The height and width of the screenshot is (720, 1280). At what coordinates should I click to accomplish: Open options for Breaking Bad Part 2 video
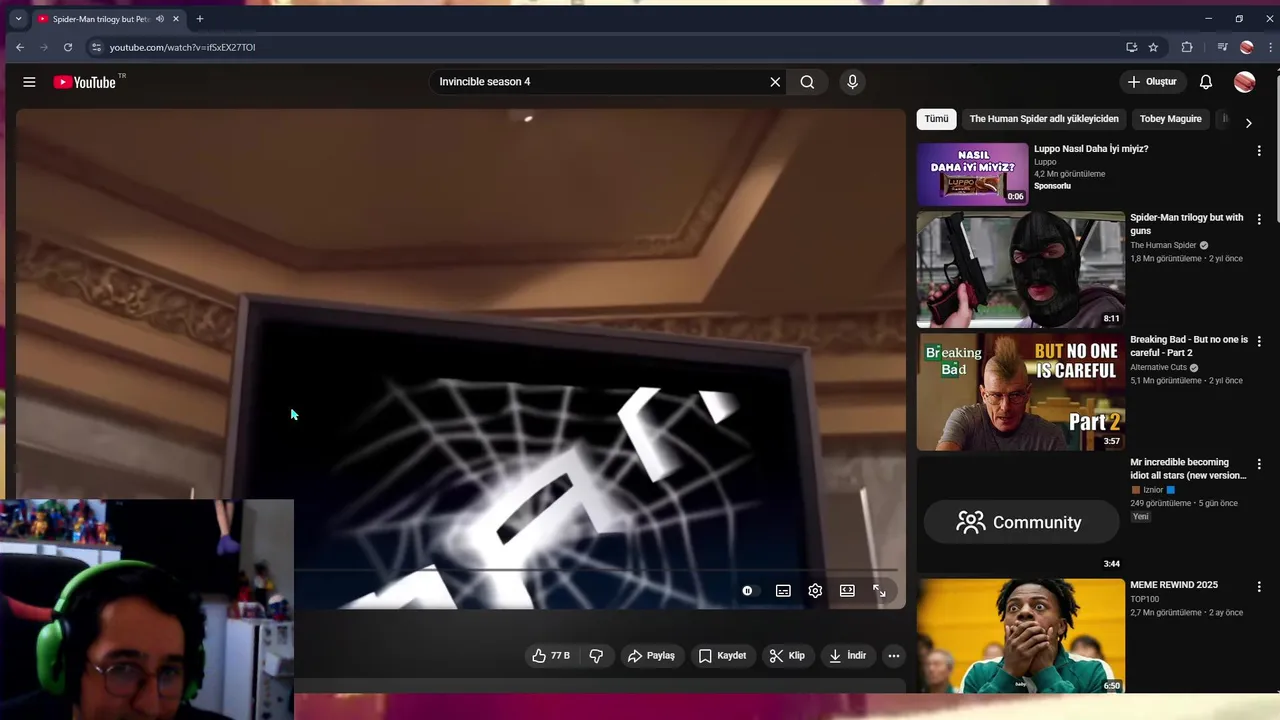[x=1259, y=341]
